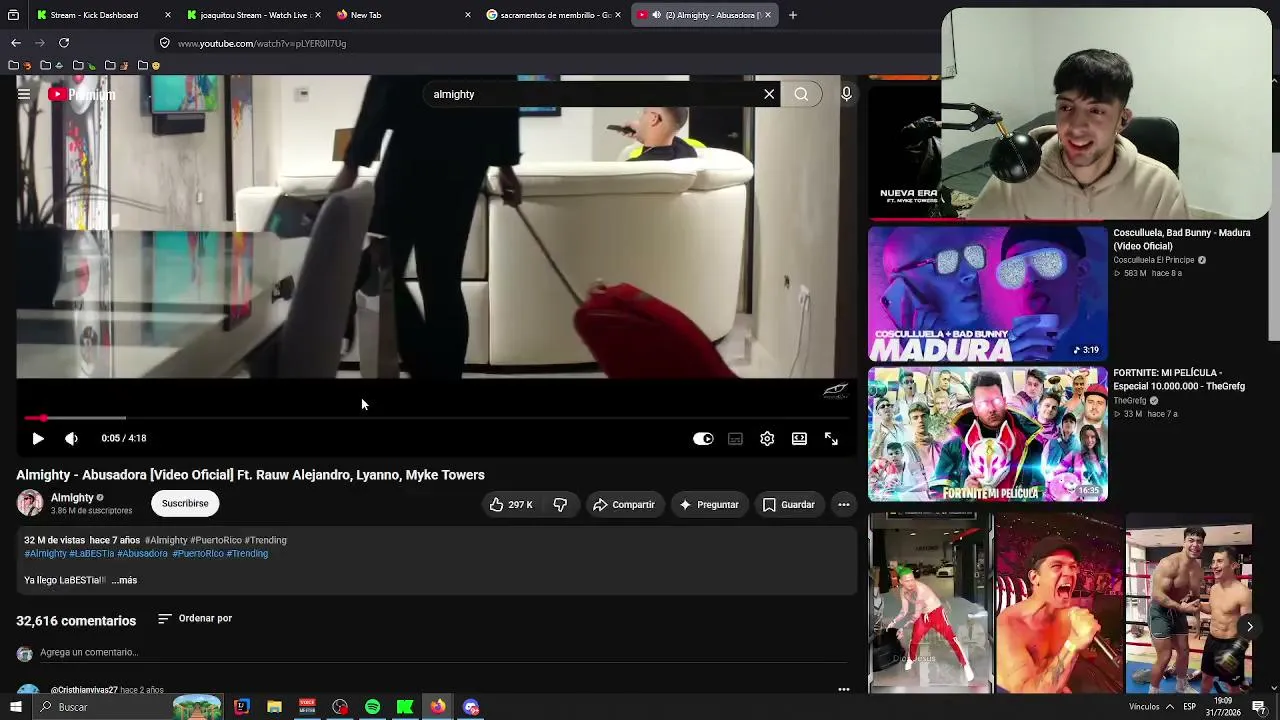Click the Preguntar button

(x=708, y=504)
